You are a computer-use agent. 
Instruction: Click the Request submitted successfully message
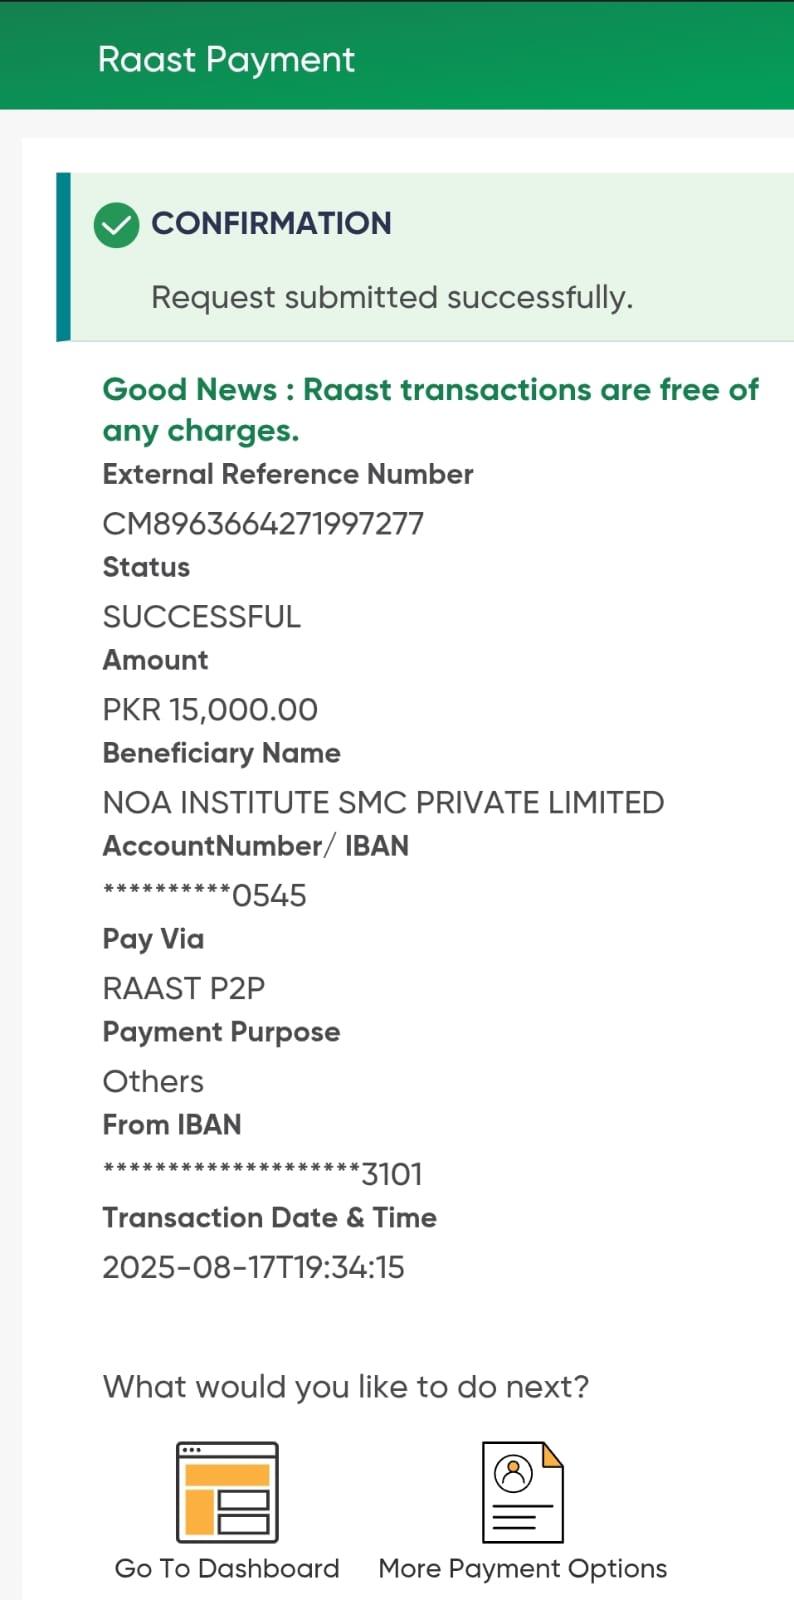click(x=392, y=297)
